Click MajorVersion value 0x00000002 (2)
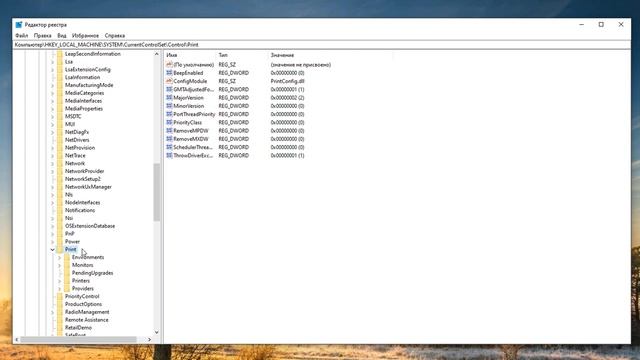This screenshot has width=640, height=360. 287,98
